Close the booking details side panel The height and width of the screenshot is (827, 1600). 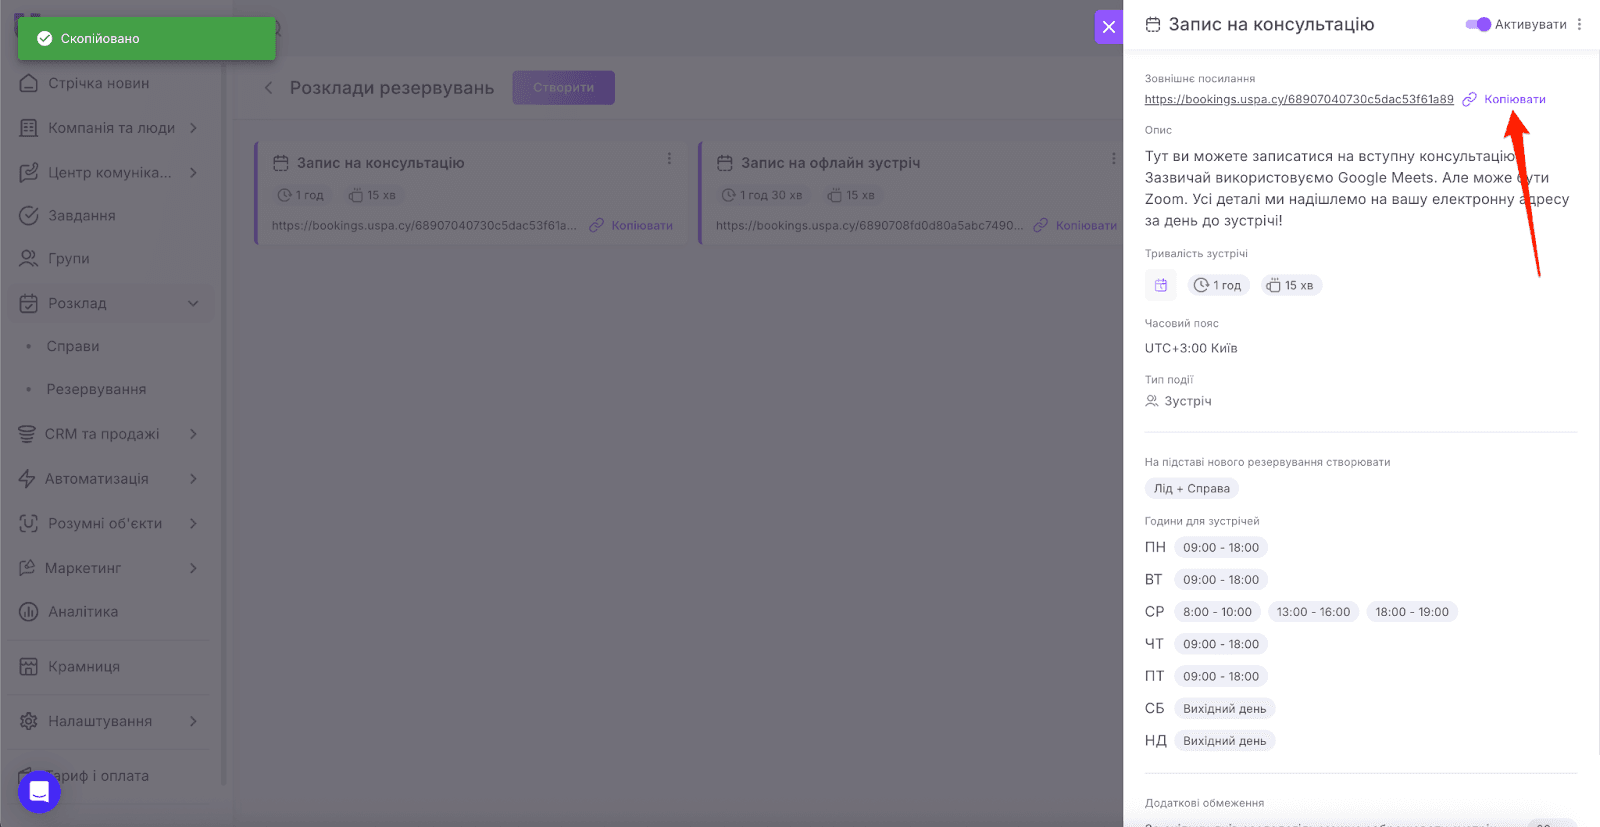(1108, 27)
